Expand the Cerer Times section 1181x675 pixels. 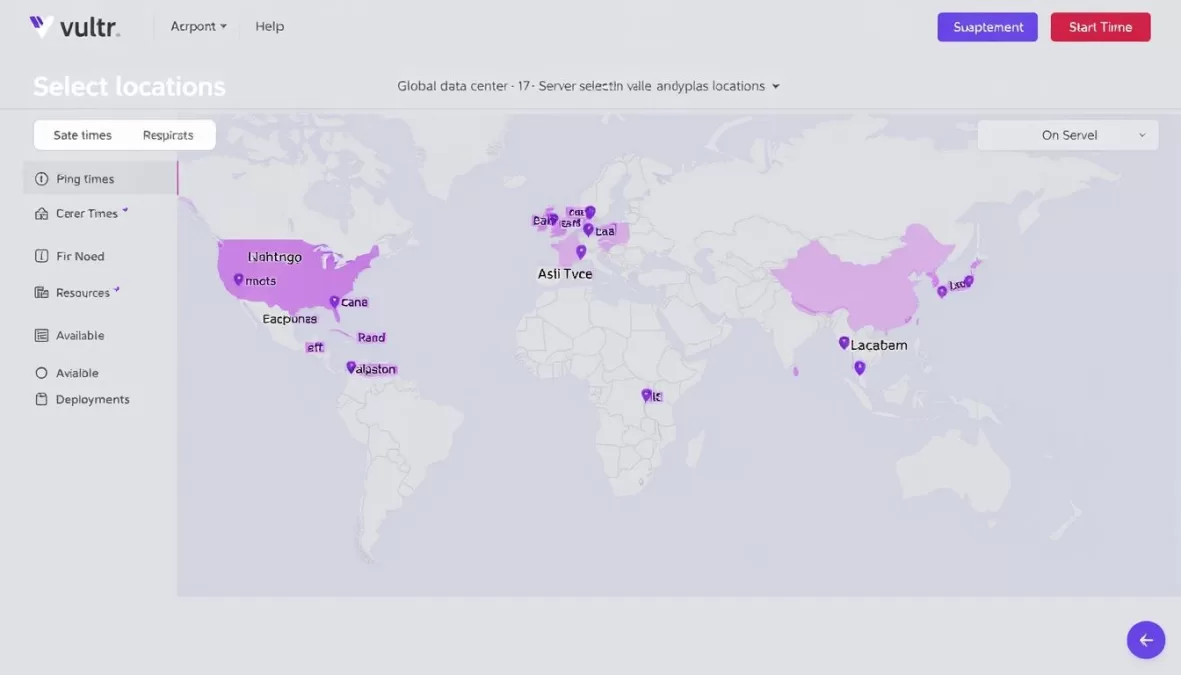tap(85, 213)
